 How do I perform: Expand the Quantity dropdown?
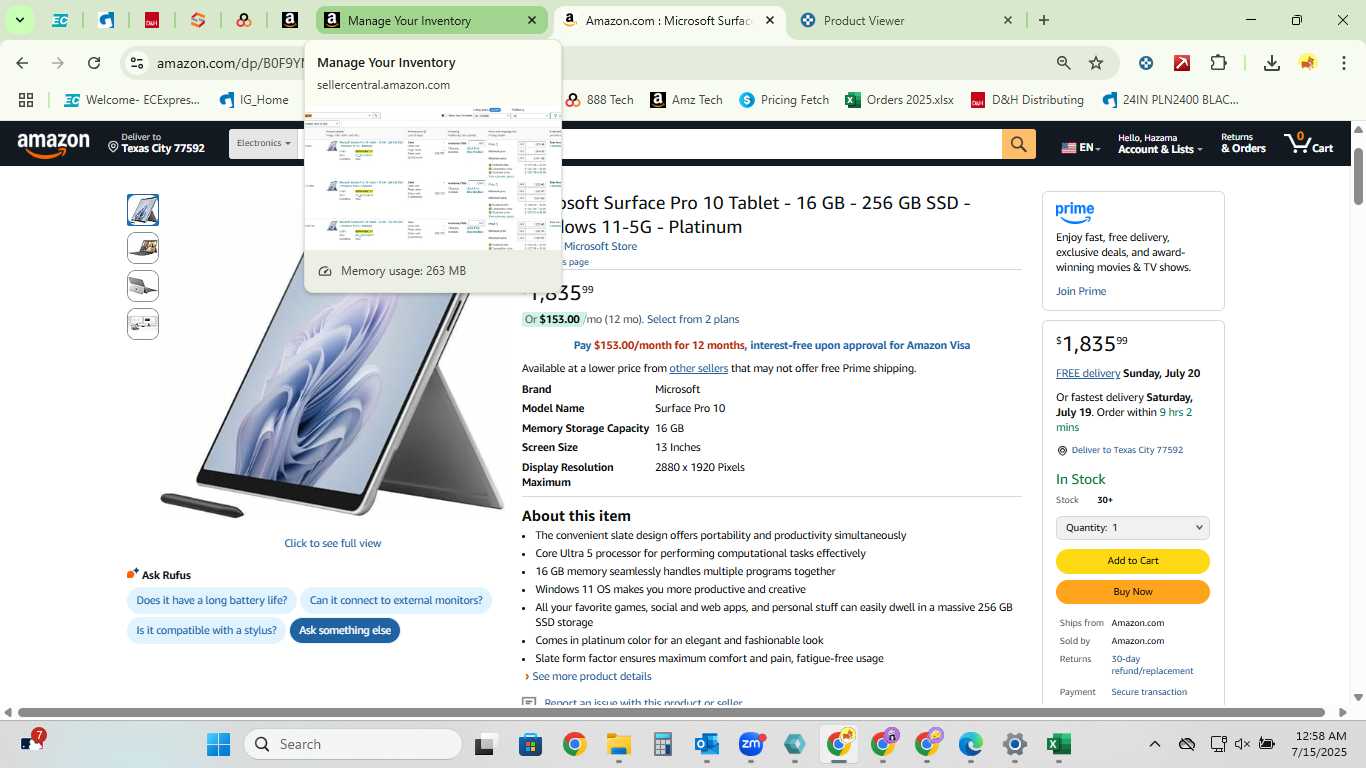tap(1133, 527)
